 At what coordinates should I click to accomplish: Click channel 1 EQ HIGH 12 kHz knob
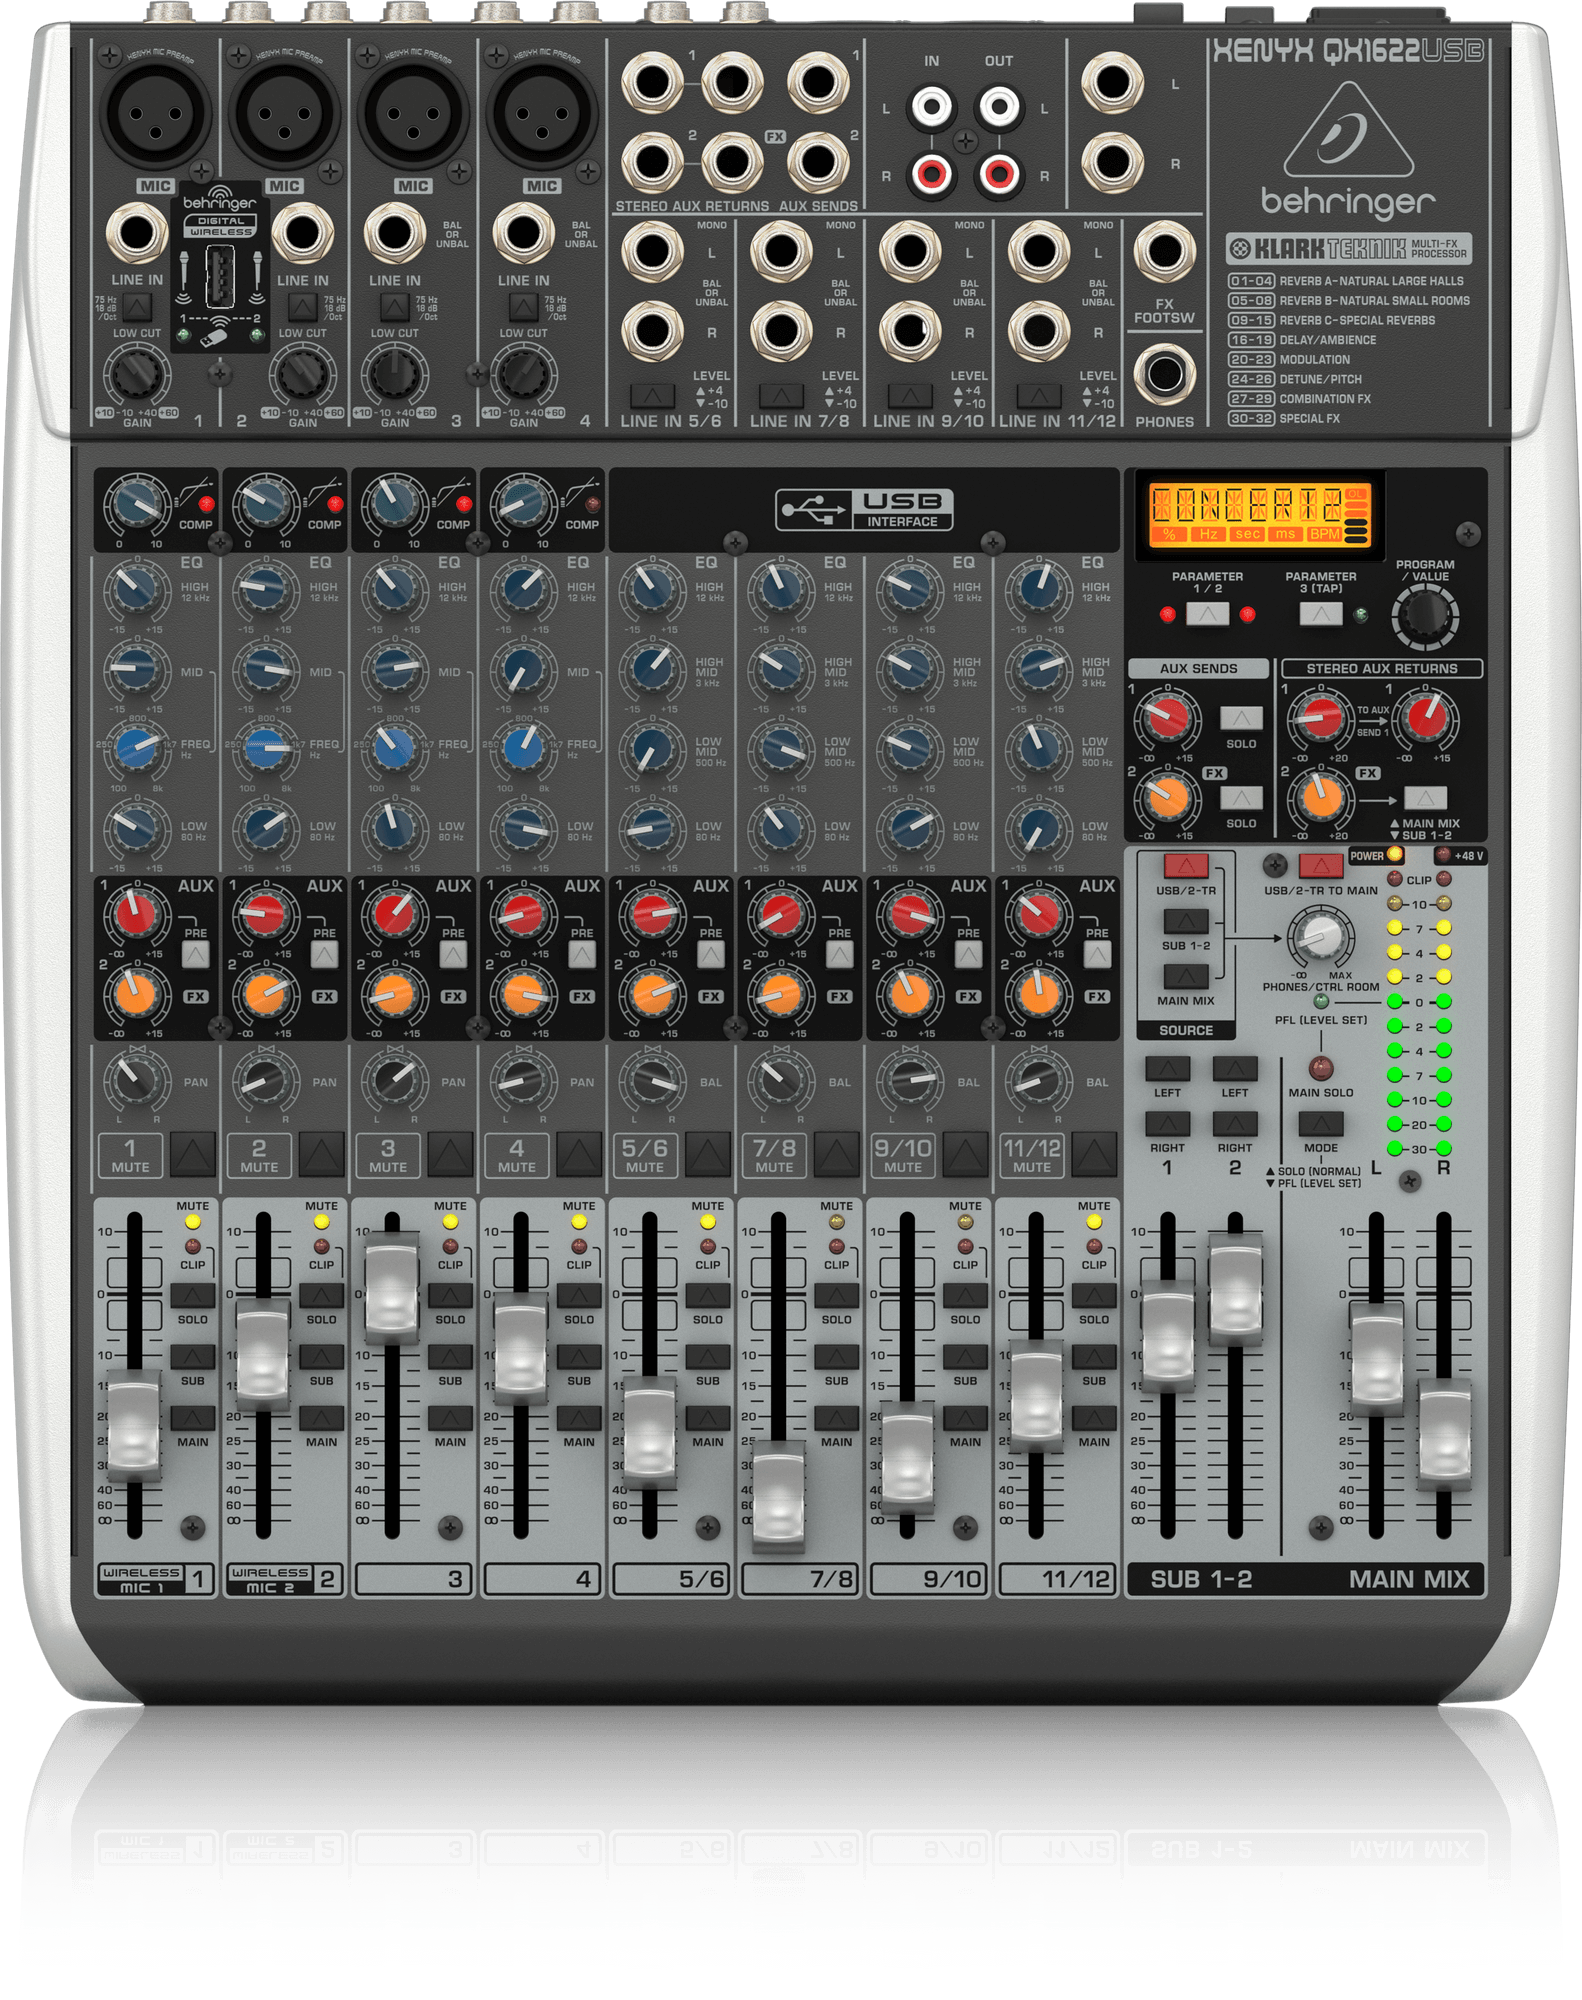(x=136, y=591)
